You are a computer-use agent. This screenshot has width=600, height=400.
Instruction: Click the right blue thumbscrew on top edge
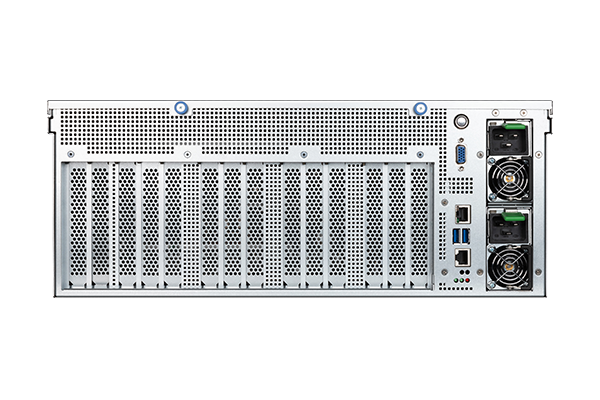(x=421, y=108)
